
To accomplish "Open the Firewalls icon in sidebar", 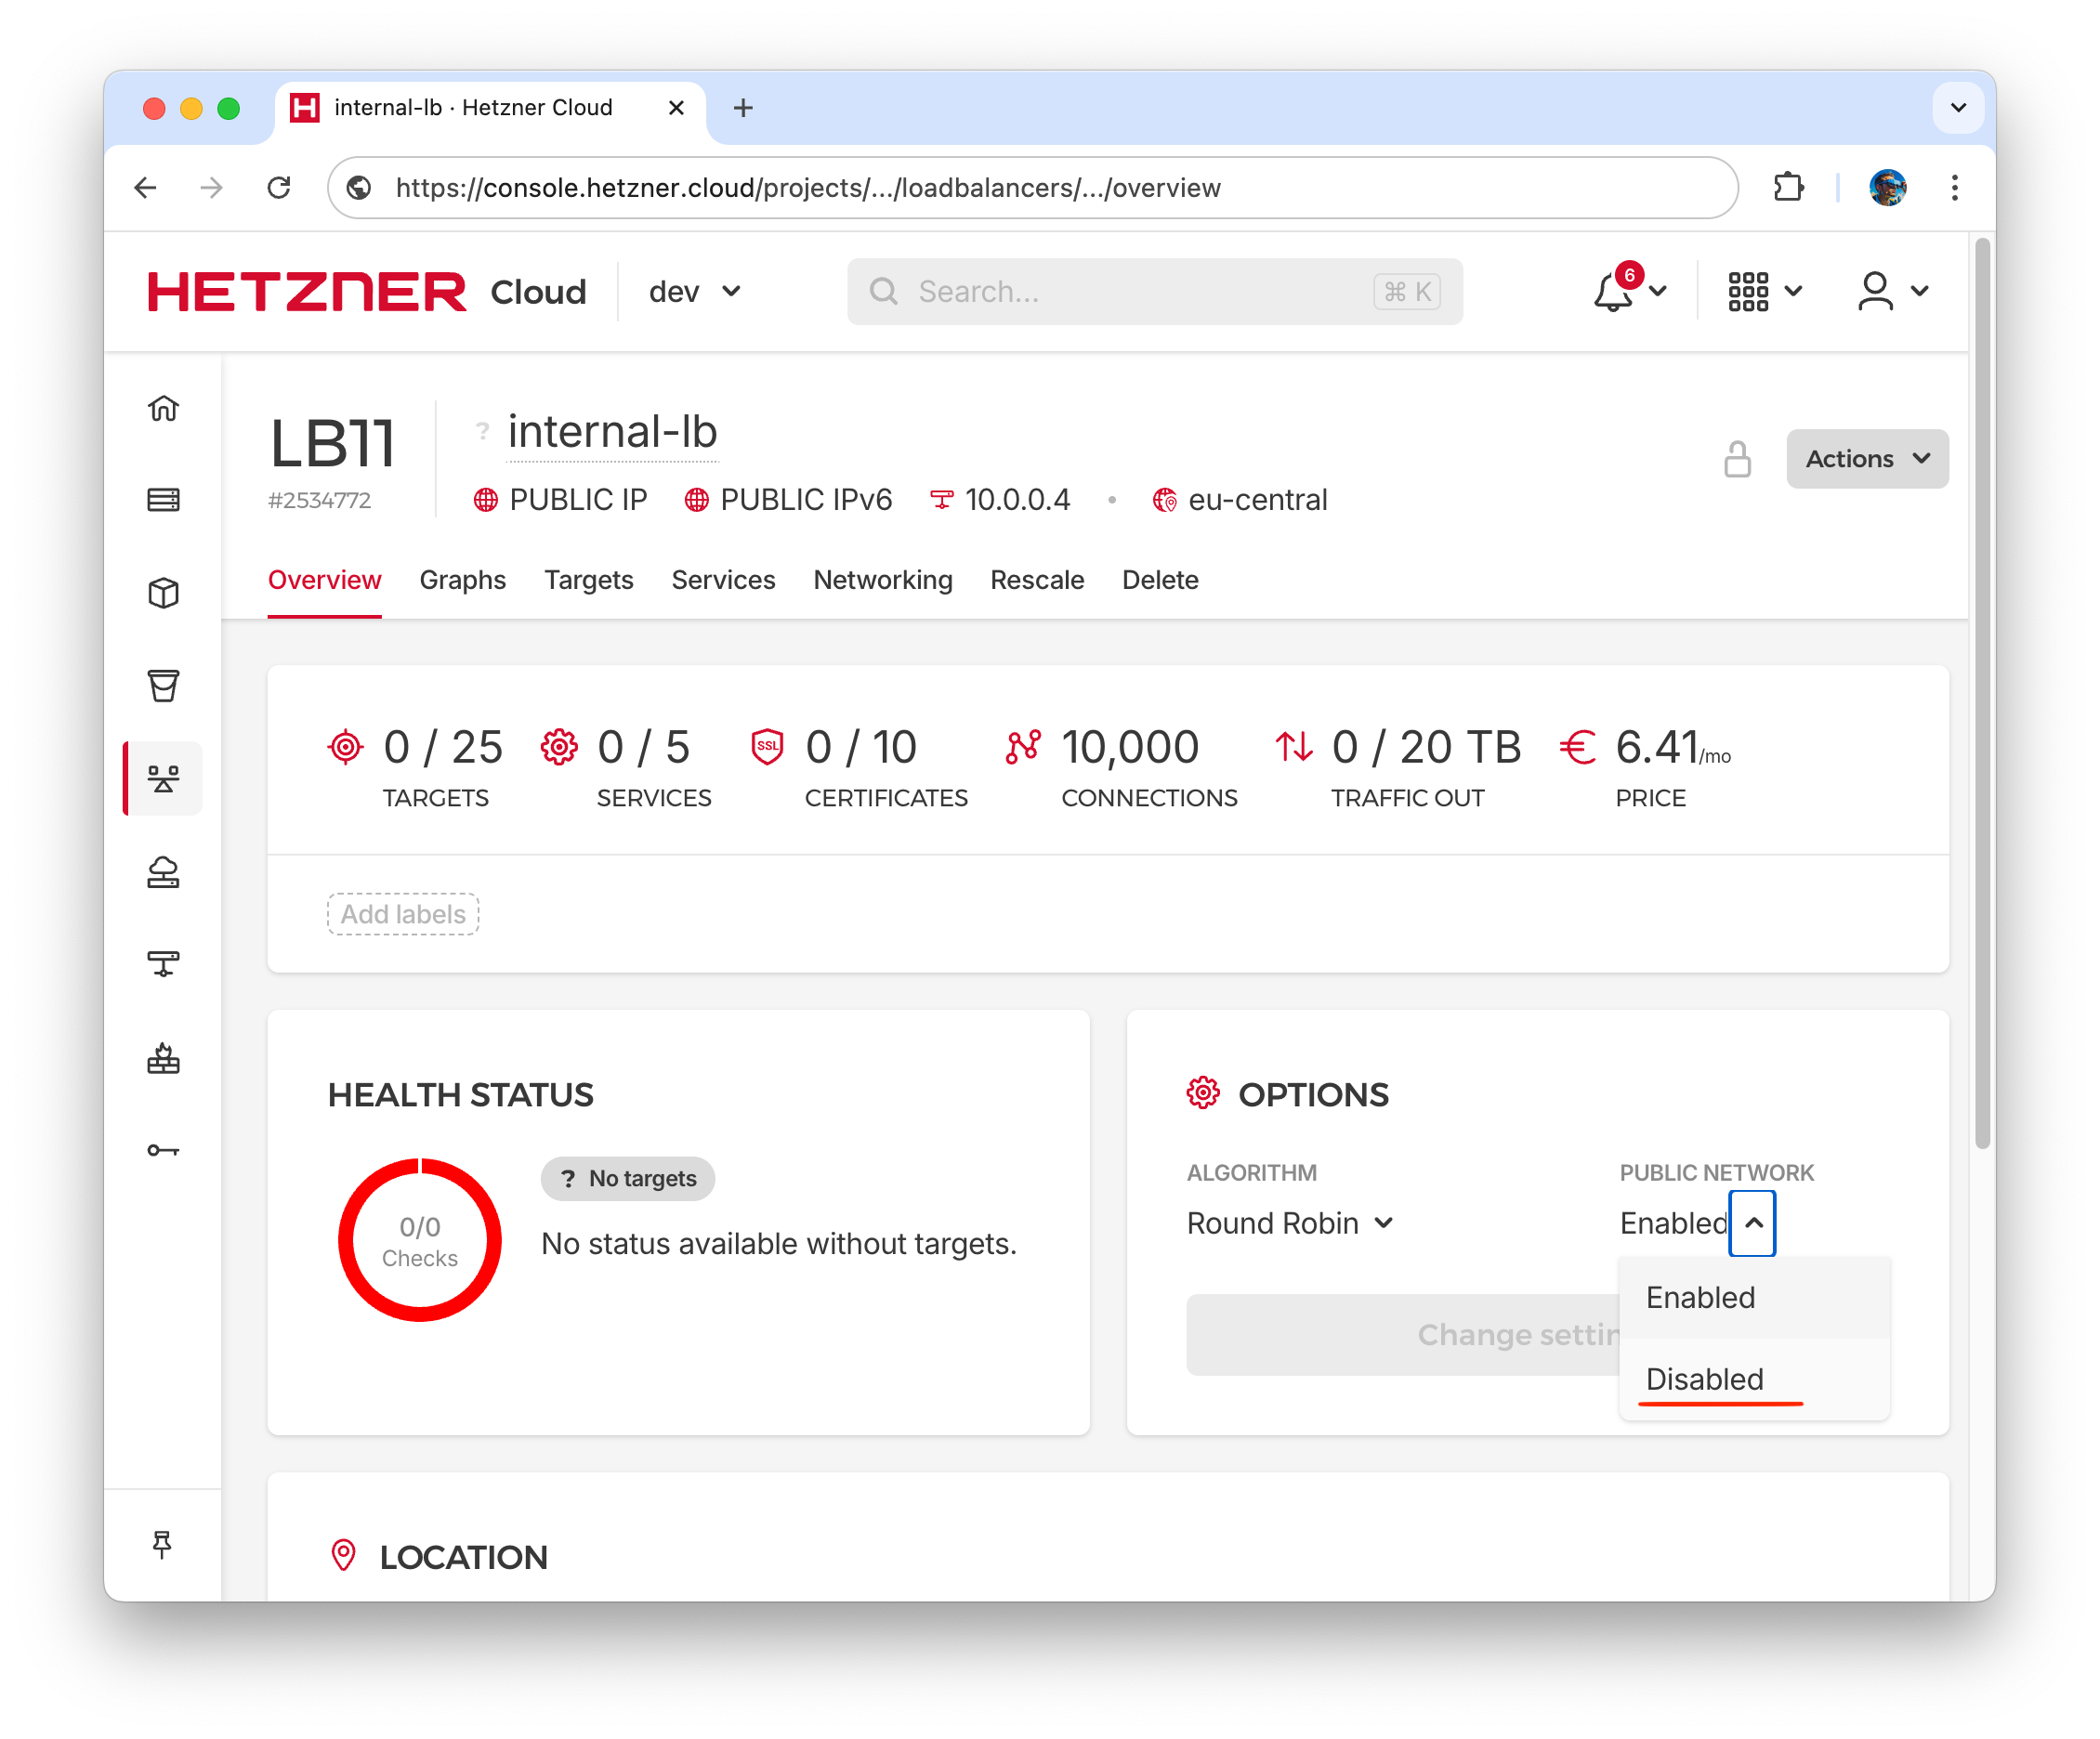I will coord(163,1057).
